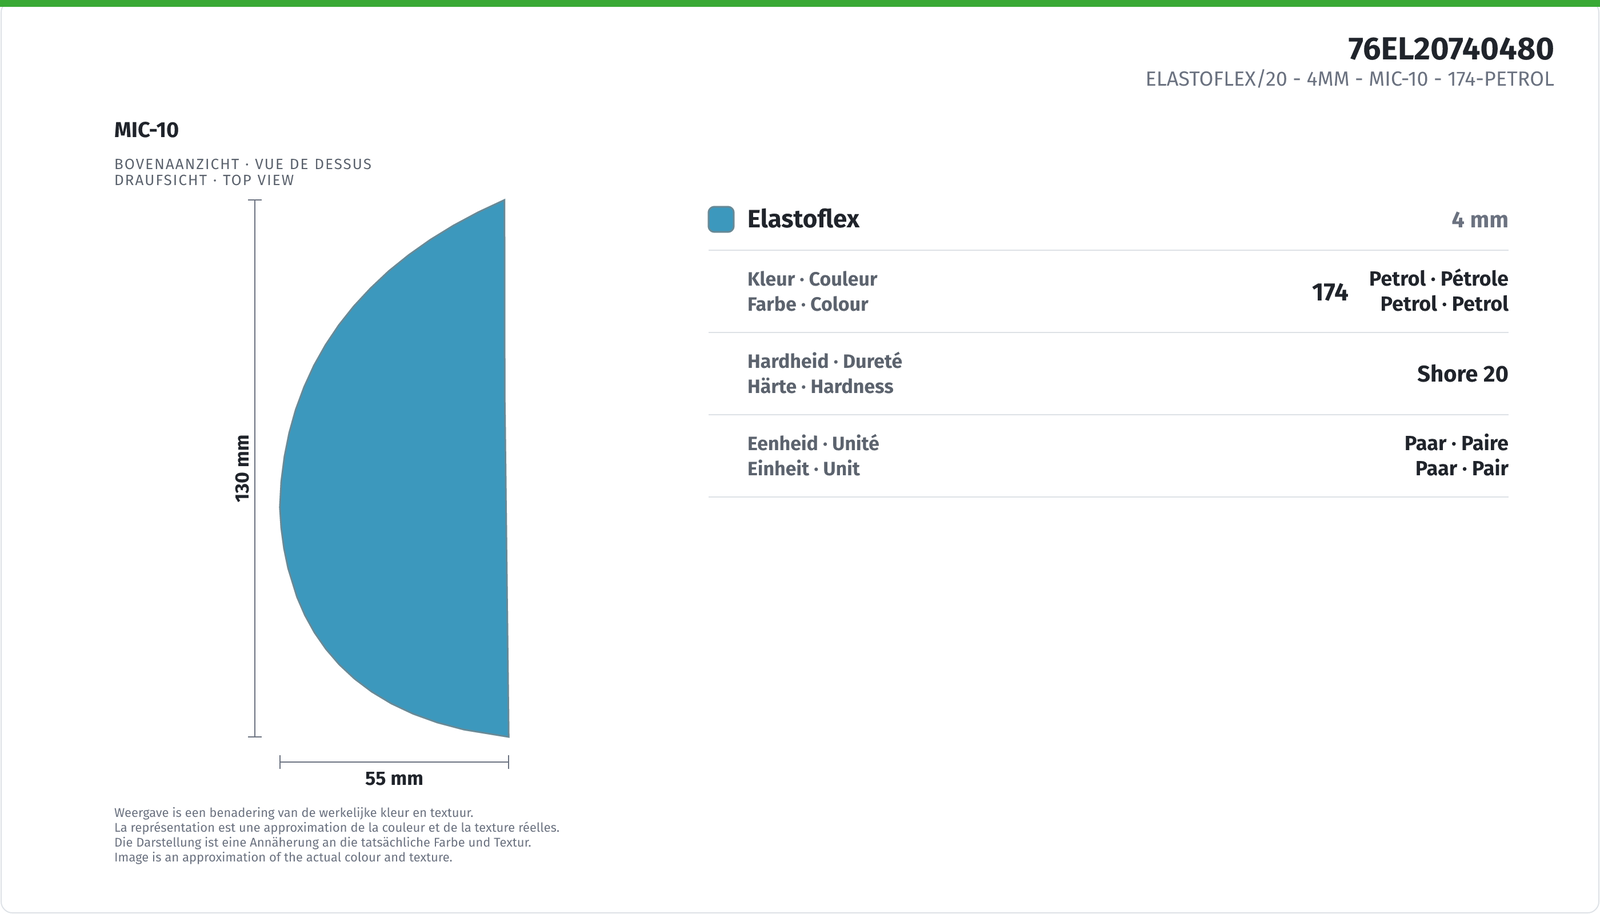Select product code 76EL20740480
1600x914 pixels.
point(1450,49)
